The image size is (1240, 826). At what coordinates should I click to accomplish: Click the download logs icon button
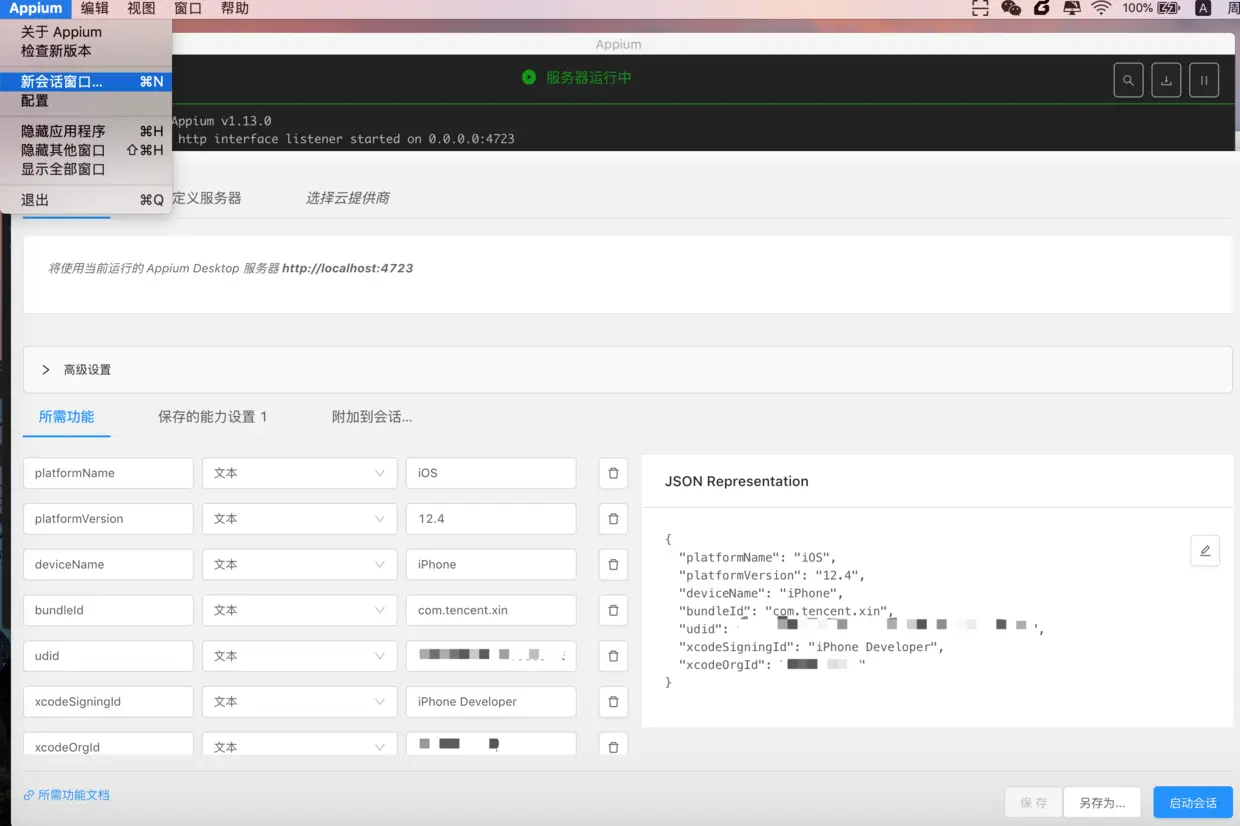(1166, 80)
